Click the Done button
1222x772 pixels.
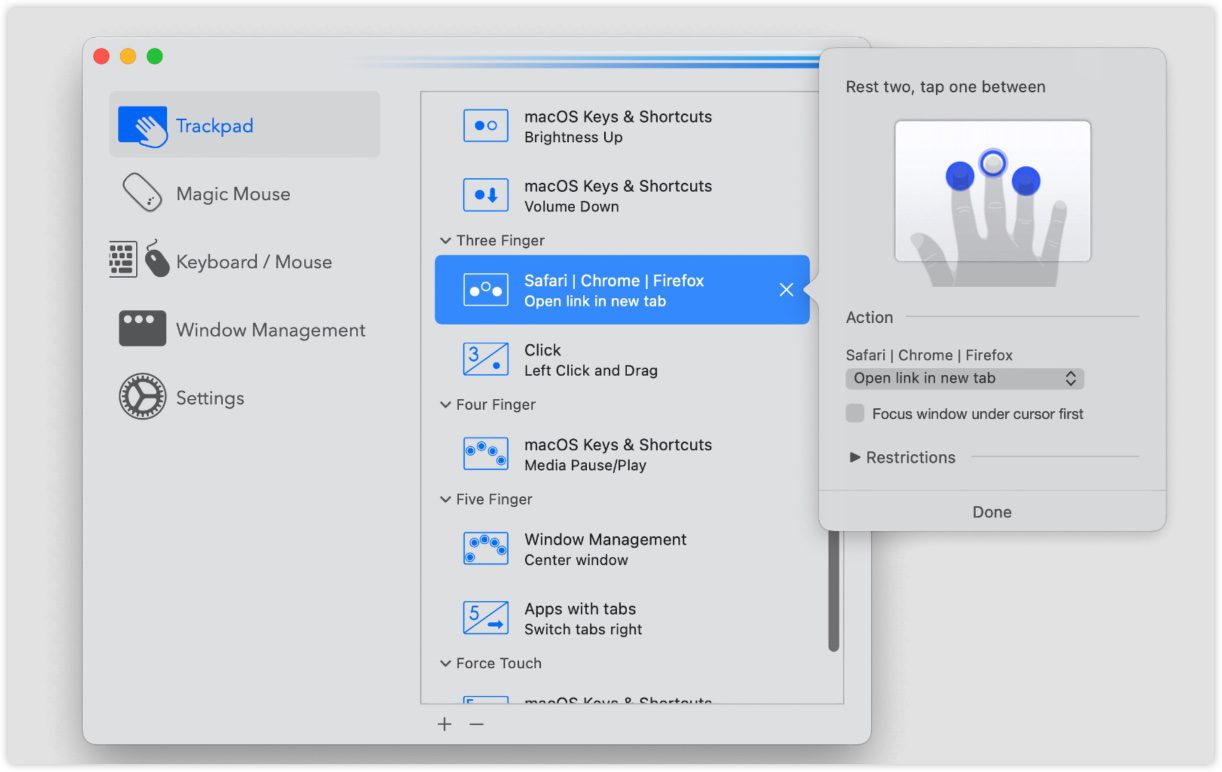click(x=992, y=511)
